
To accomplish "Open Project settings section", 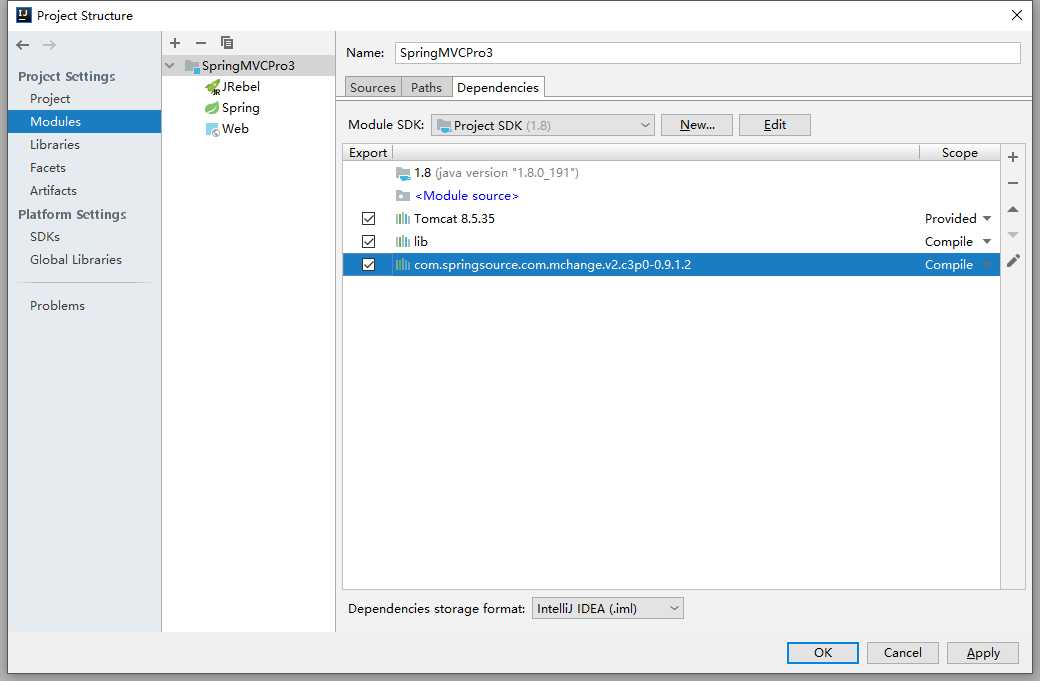I will tap(50, 99).
